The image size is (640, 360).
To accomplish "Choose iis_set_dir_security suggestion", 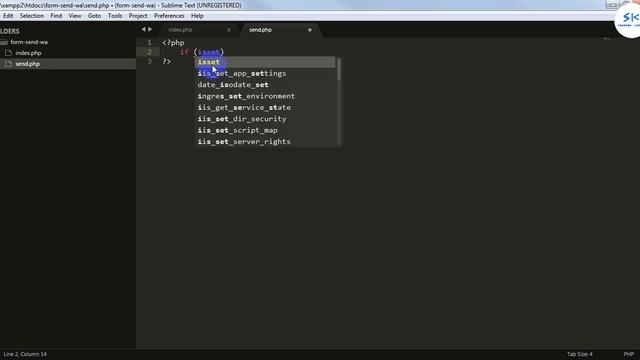I will point(265,119).
